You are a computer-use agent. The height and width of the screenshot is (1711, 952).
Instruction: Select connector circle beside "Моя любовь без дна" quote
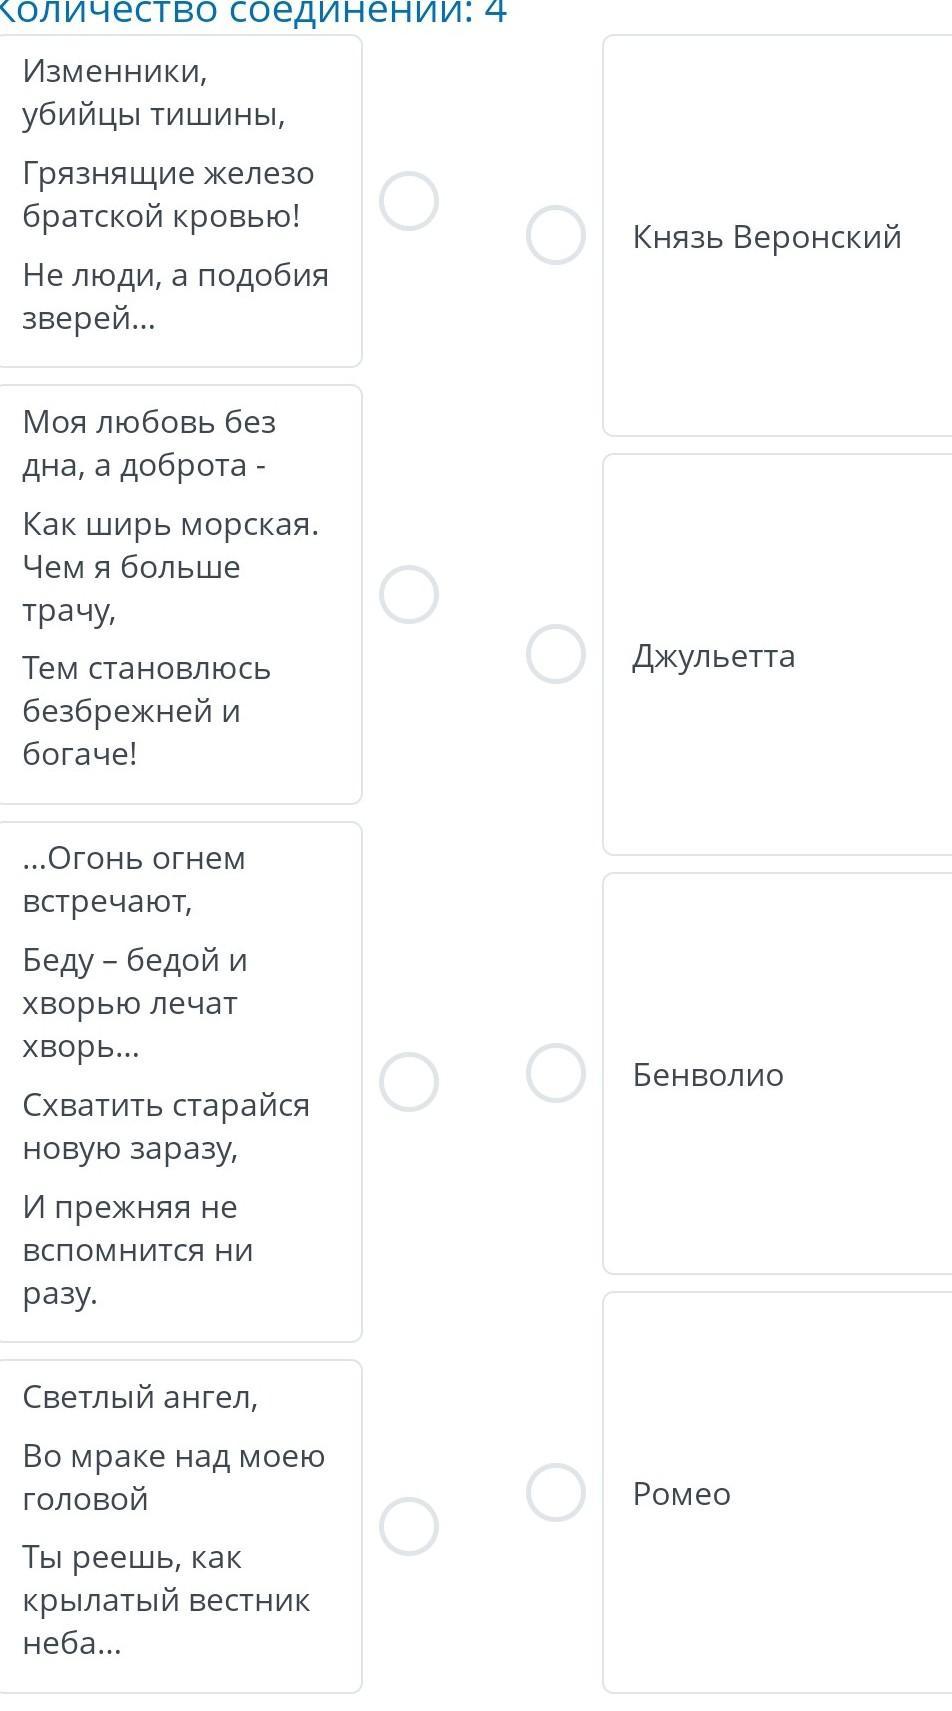coord(409,595)
